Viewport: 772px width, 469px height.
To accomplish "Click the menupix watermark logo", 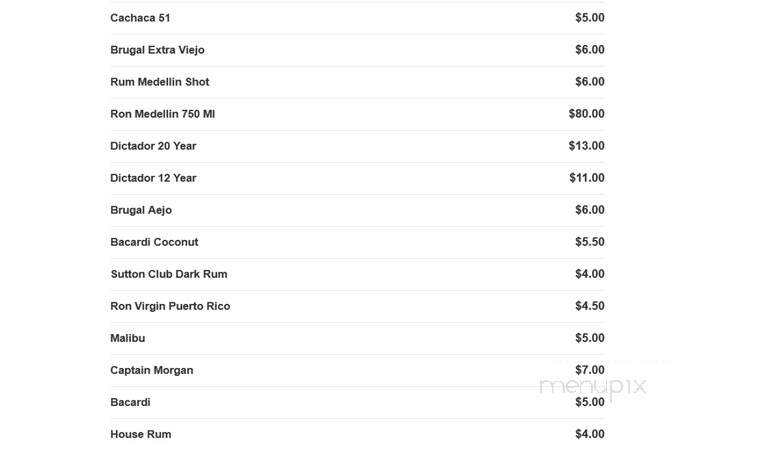I will (593, 387).
